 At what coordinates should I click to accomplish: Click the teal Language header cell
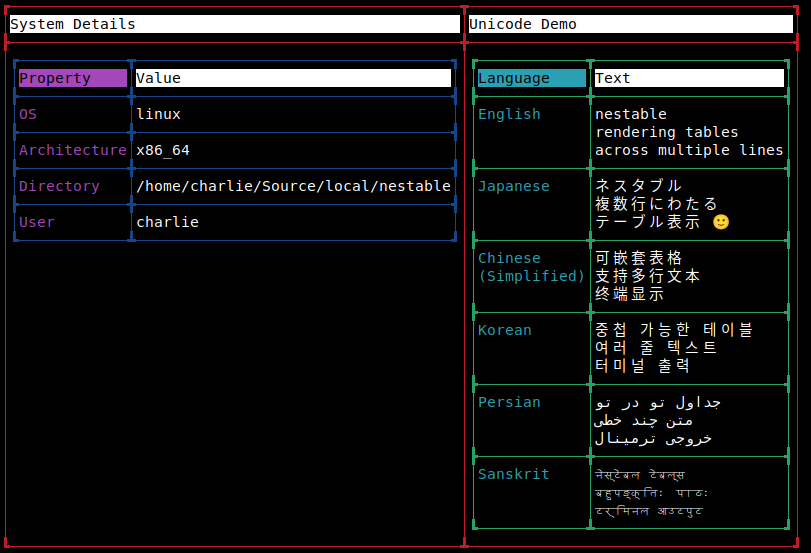point(532,78)
